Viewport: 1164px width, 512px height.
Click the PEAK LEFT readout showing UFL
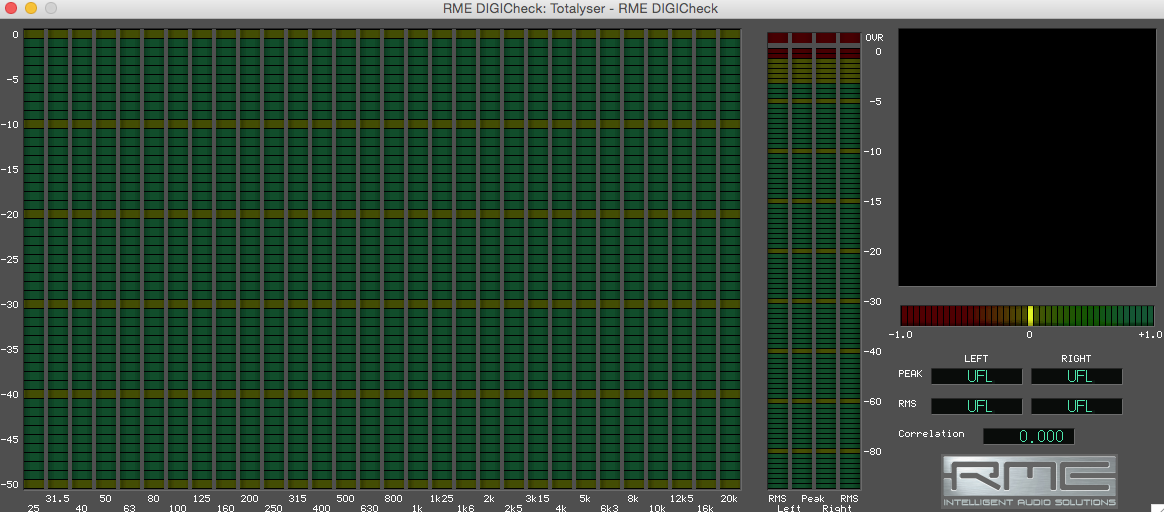[x=976, y=376]
